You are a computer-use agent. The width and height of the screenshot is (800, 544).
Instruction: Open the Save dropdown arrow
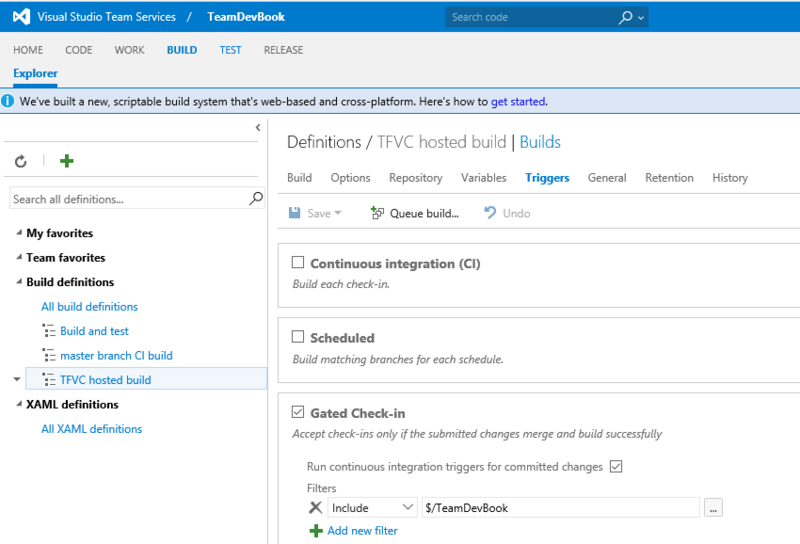click(x=338, y=213)
